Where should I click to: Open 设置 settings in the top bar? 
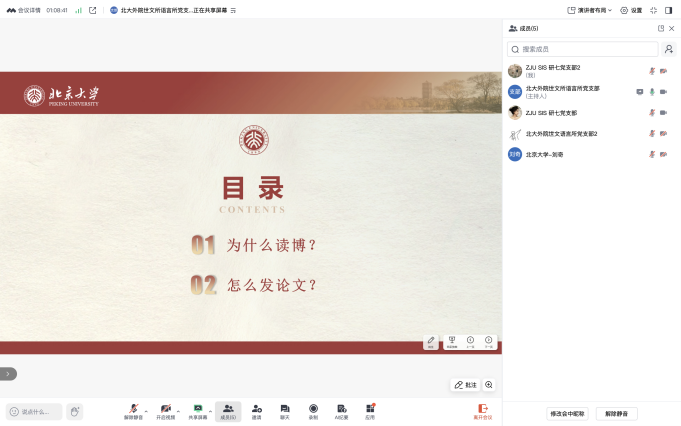pyautogui.click(x=631, y=10)
